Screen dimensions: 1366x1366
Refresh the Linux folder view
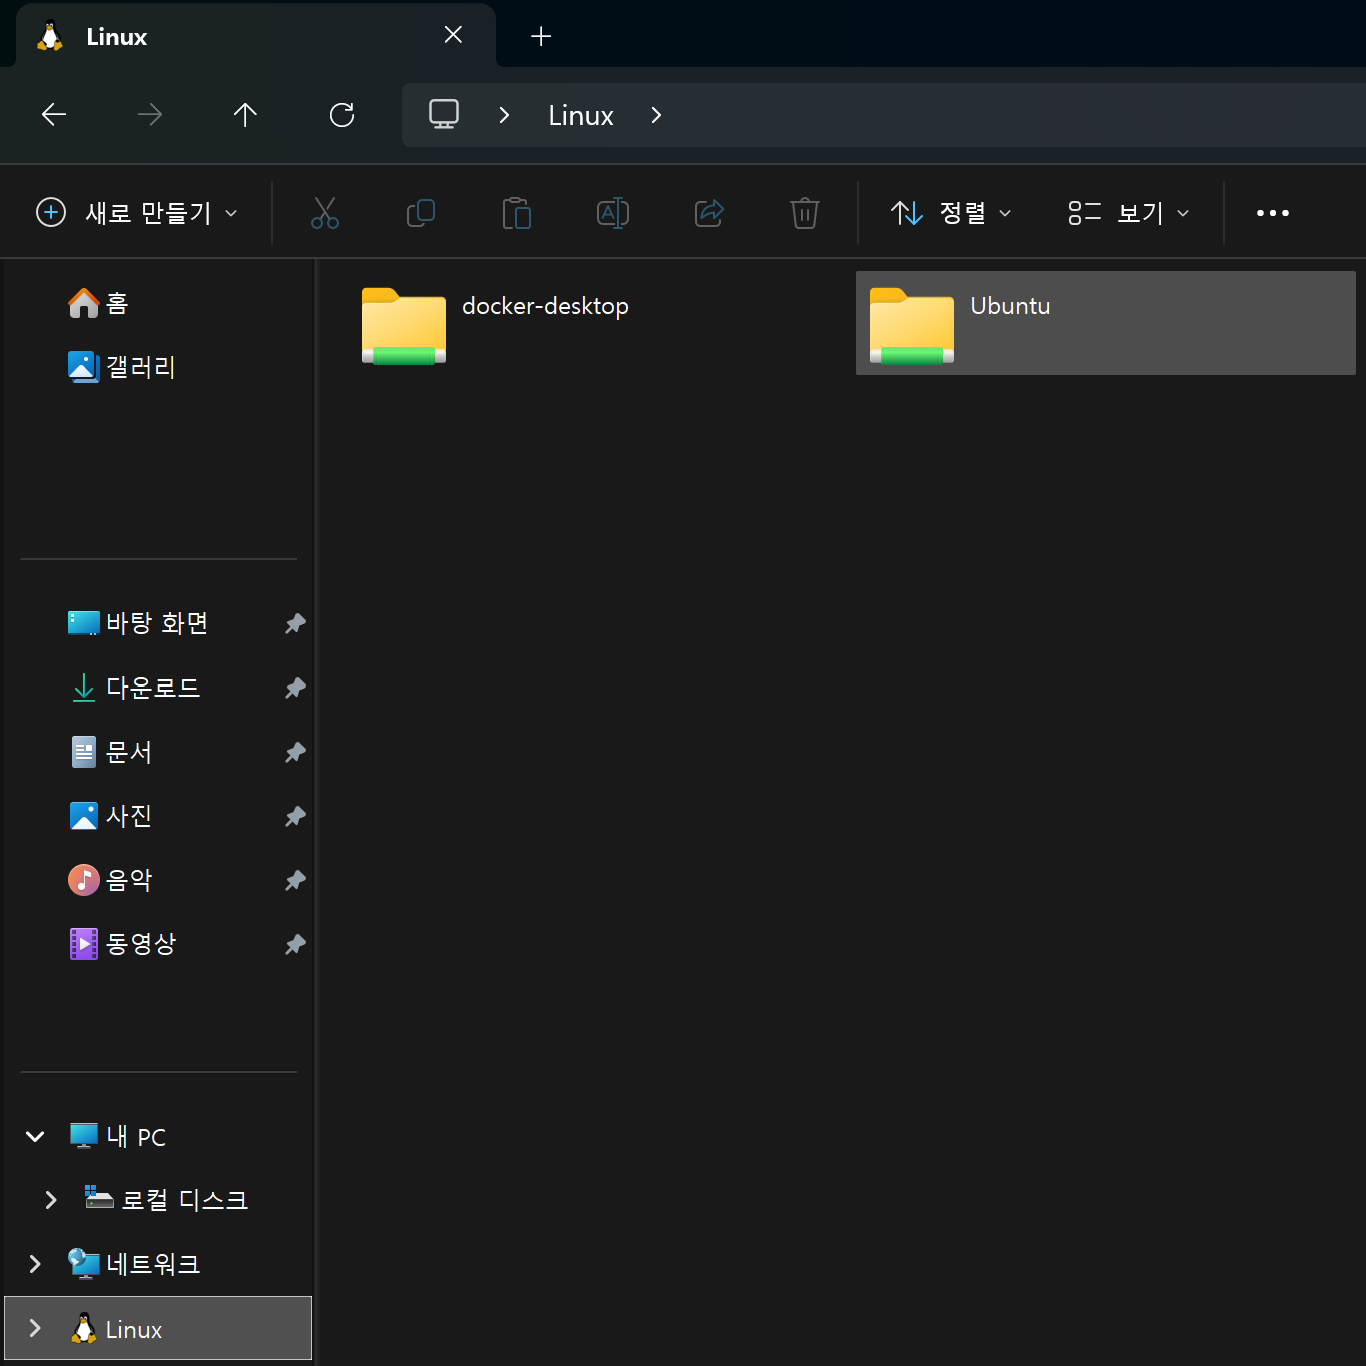(x=342, y=115)
